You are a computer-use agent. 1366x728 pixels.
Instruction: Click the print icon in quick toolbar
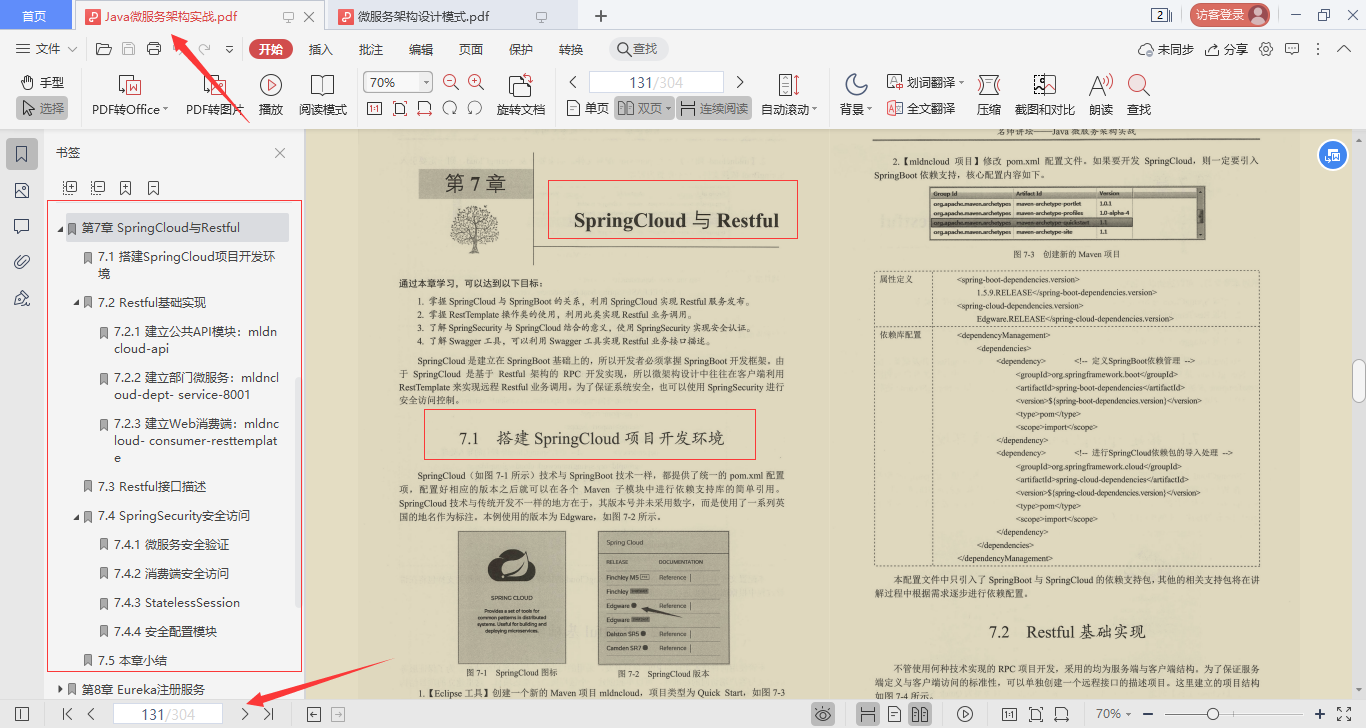(154, 49)
